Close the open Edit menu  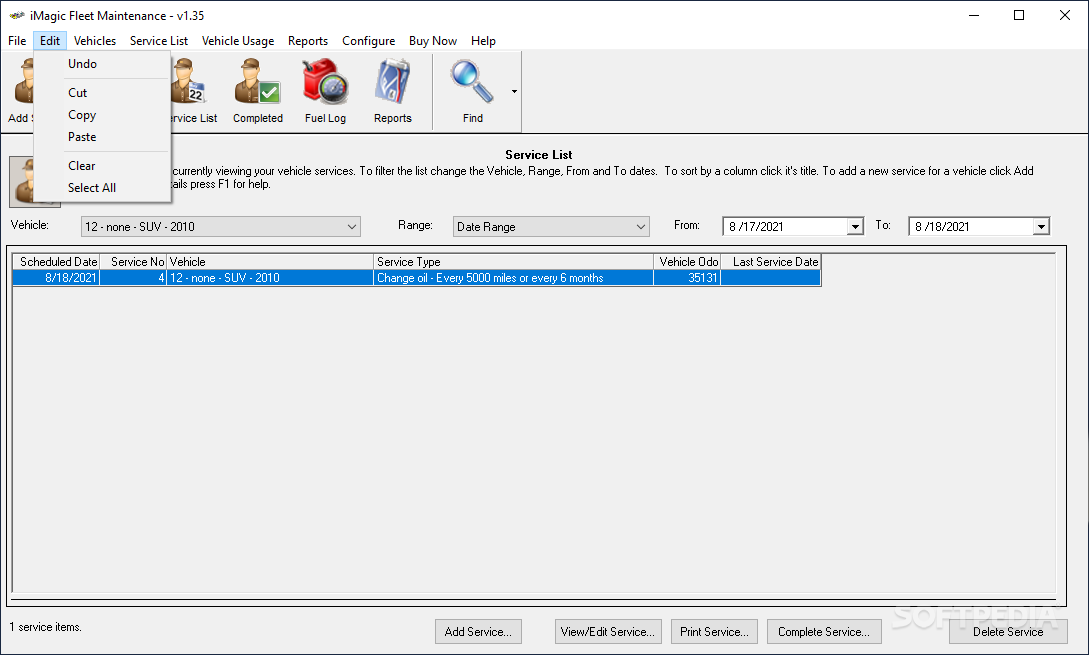pos(50,41)
